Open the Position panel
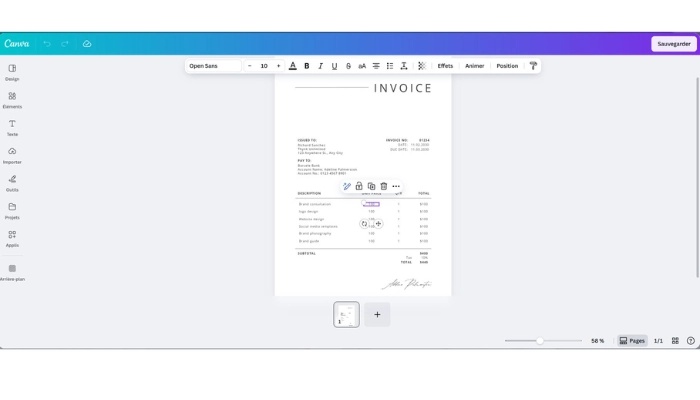Image resolution: width=700 pixels, height=400 pixels. pos(507,66)
